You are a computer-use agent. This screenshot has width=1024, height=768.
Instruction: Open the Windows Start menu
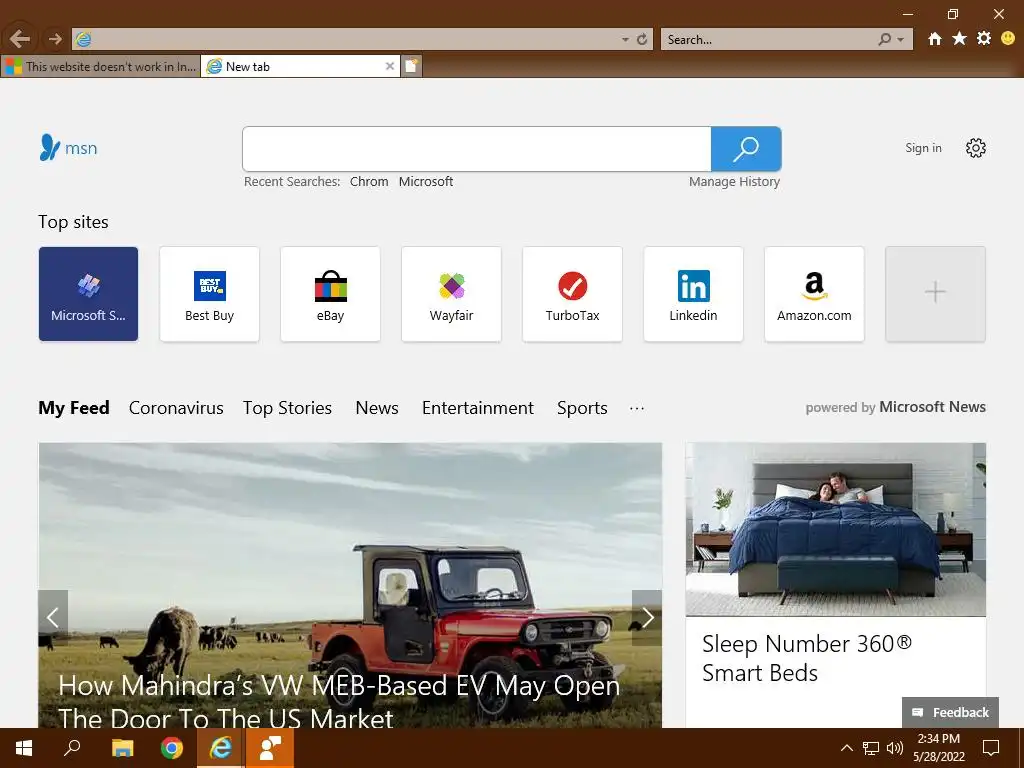24,748
